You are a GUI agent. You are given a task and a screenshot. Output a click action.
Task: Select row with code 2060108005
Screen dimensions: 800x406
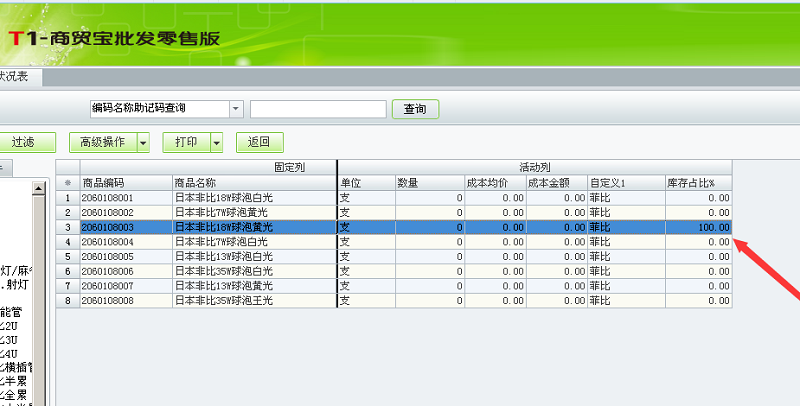393,257
